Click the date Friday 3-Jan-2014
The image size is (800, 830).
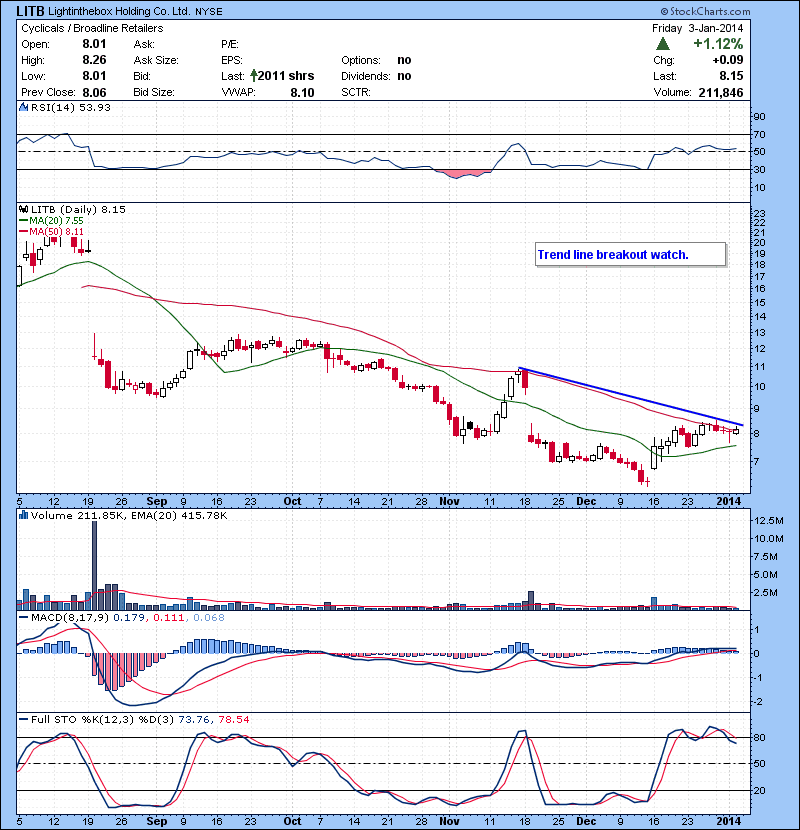[697, 28]
